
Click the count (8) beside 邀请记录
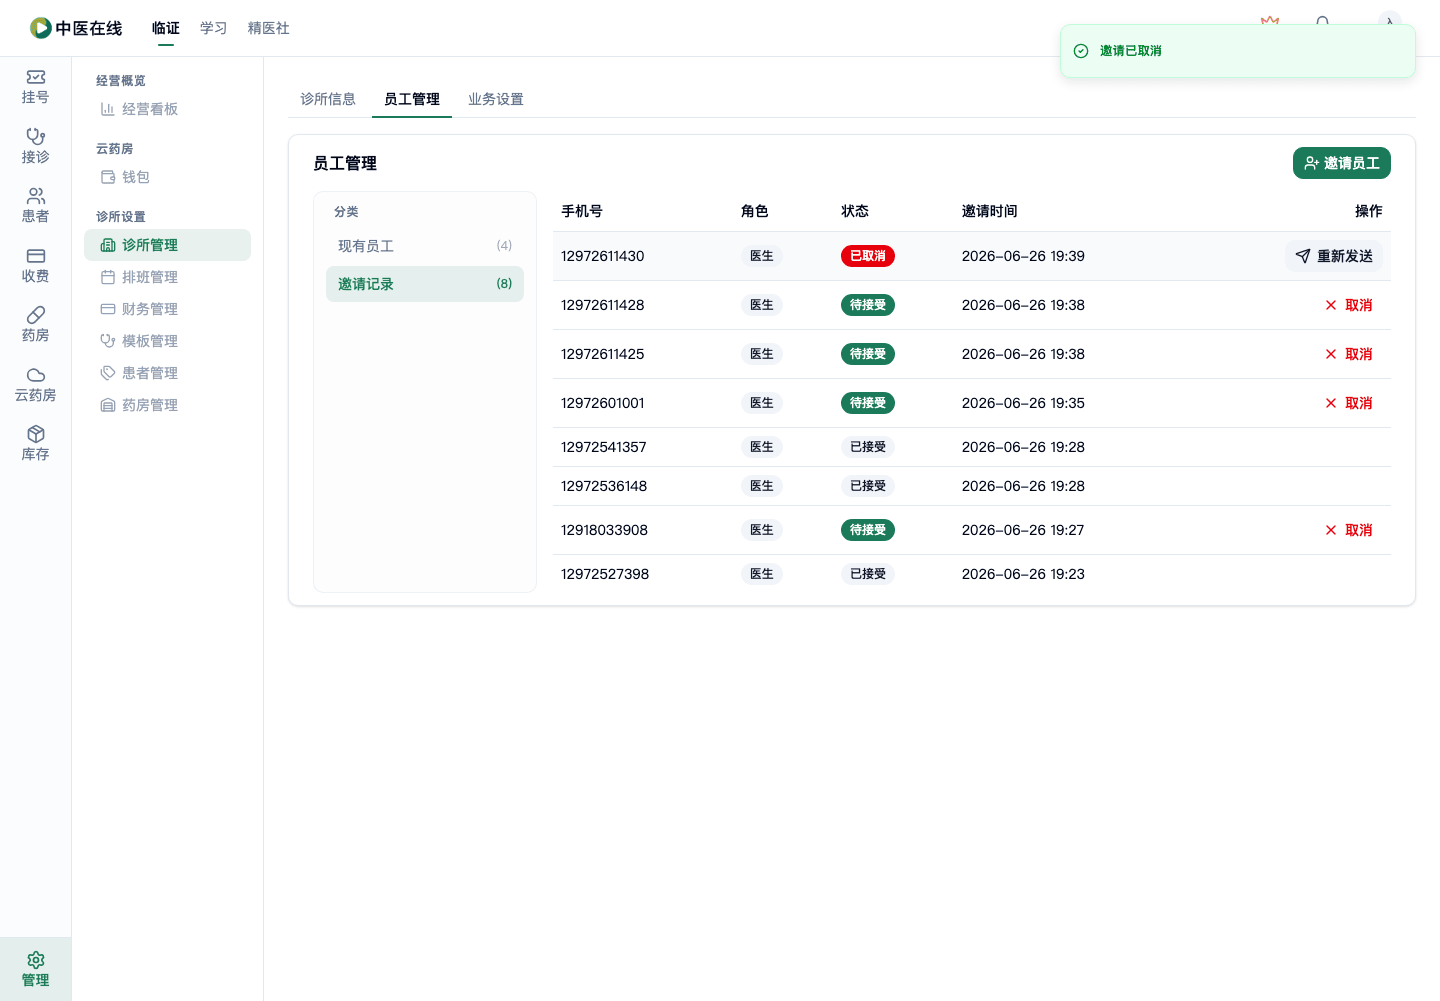(504, 284)
